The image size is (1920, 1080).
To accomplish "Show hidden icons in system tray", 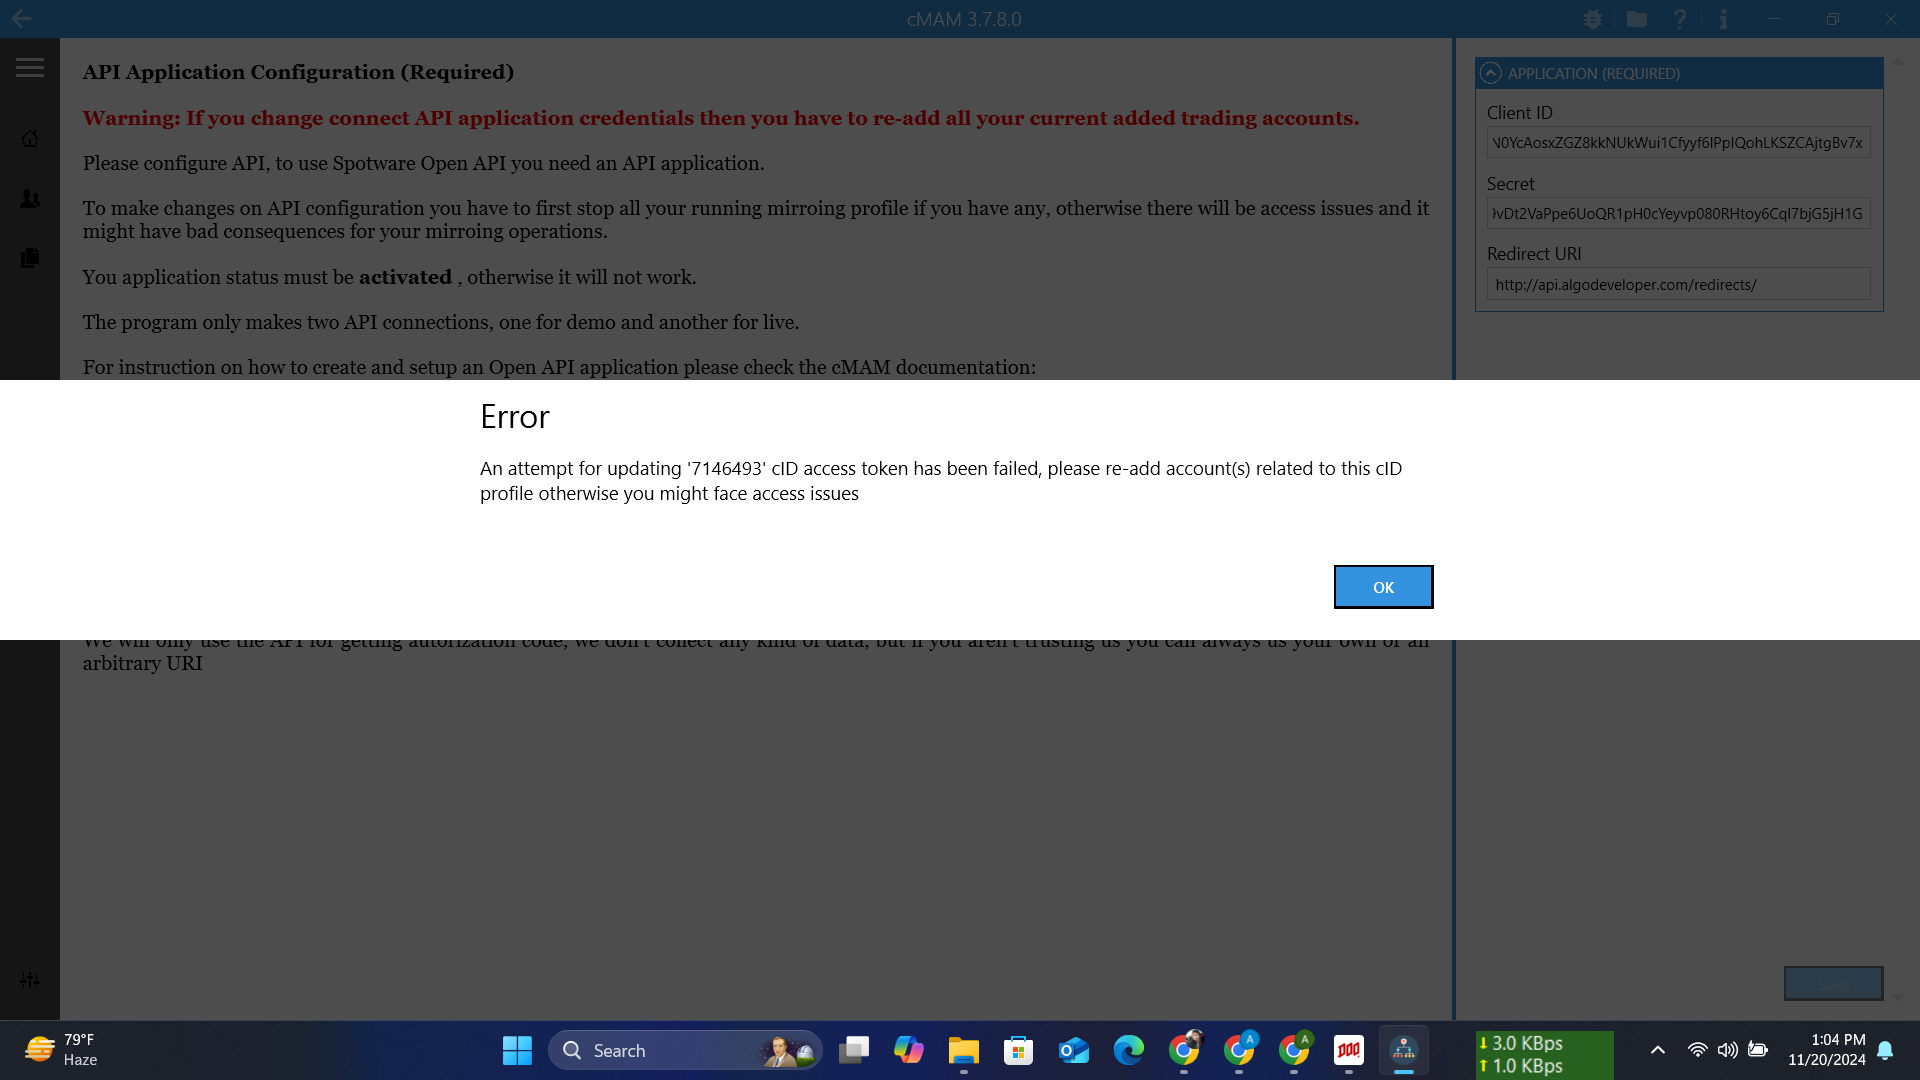I will pos(1658,1050).
